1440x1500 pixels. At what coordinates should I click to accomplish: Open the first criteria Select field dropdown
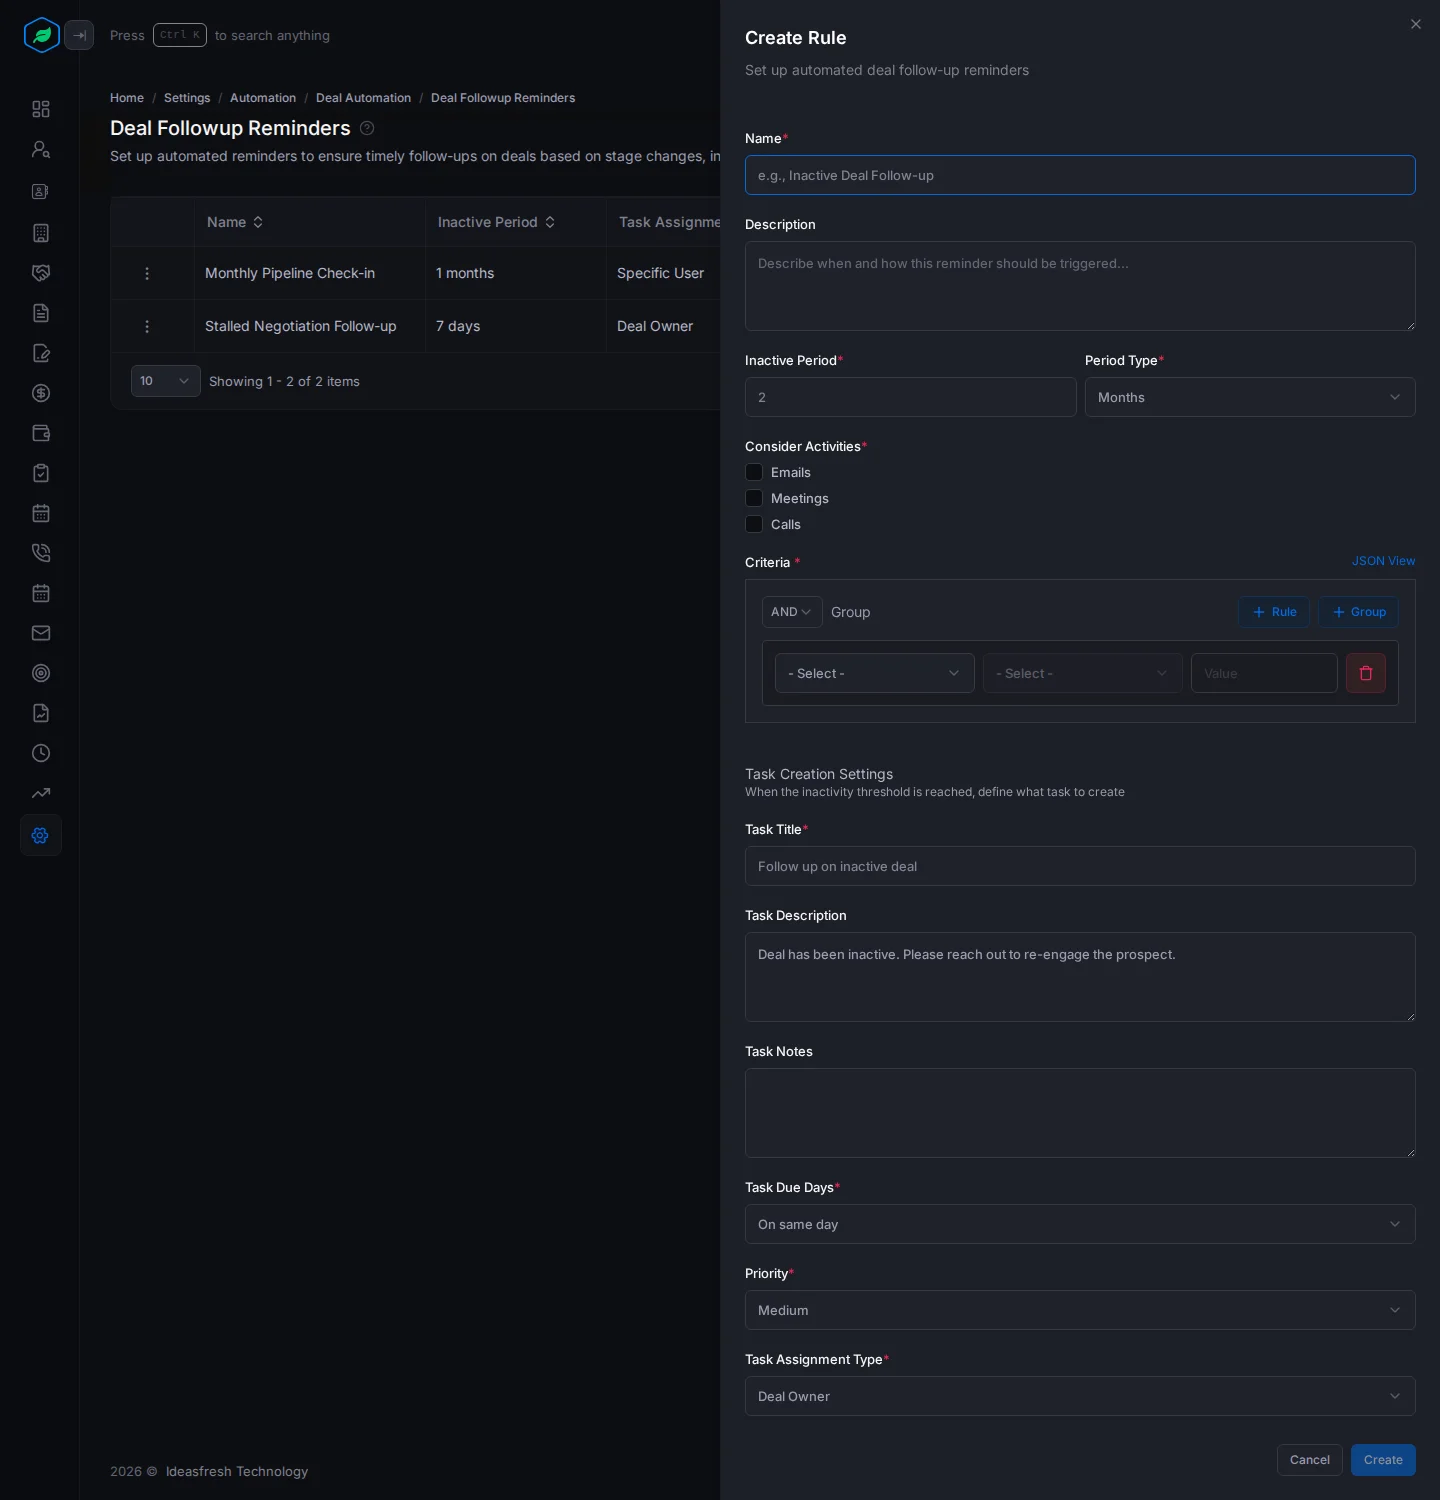875,673
